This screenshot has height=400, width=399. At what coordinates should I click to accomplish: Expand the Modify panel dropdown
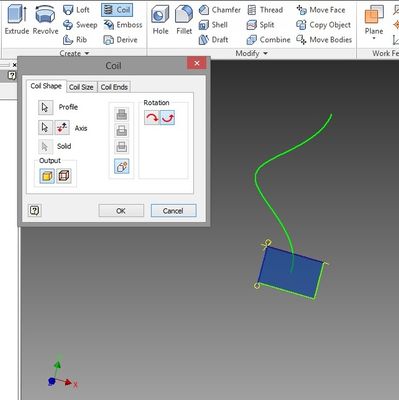pyautogui.click(x=252, y=53)
